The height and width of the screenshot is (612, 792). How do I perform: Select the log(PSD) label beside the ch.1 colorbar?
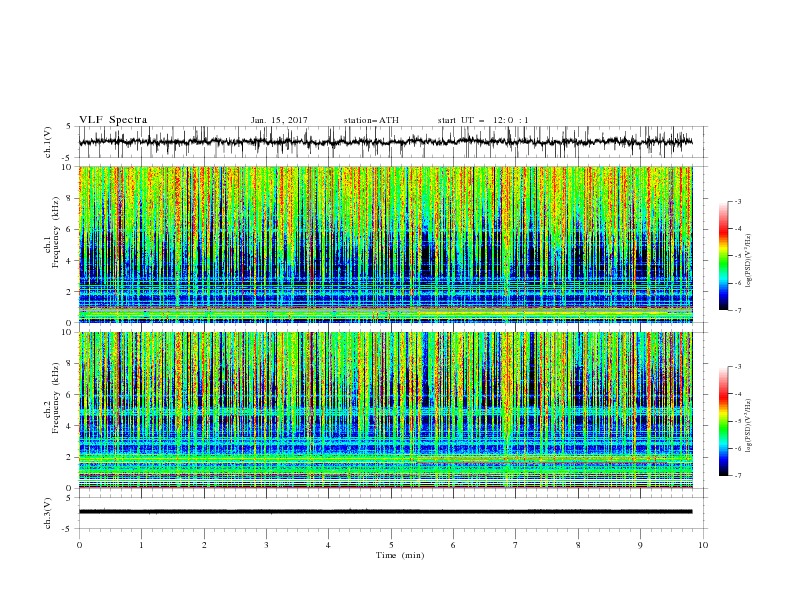tap(749, 261)
